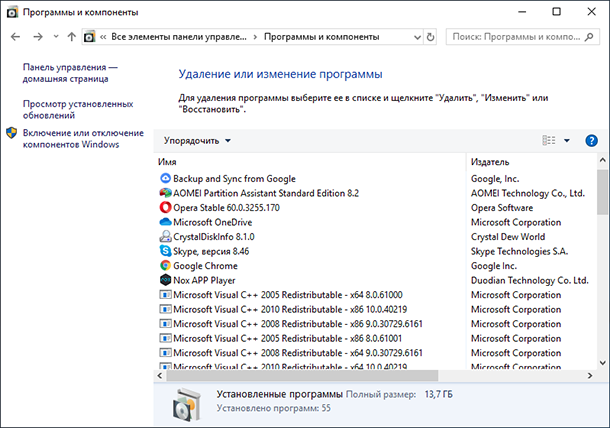Click the vertical scrollbar down arrow
The width and height of the screenshot is (610, 428).
pyautogui.click(x=603, y=363)
